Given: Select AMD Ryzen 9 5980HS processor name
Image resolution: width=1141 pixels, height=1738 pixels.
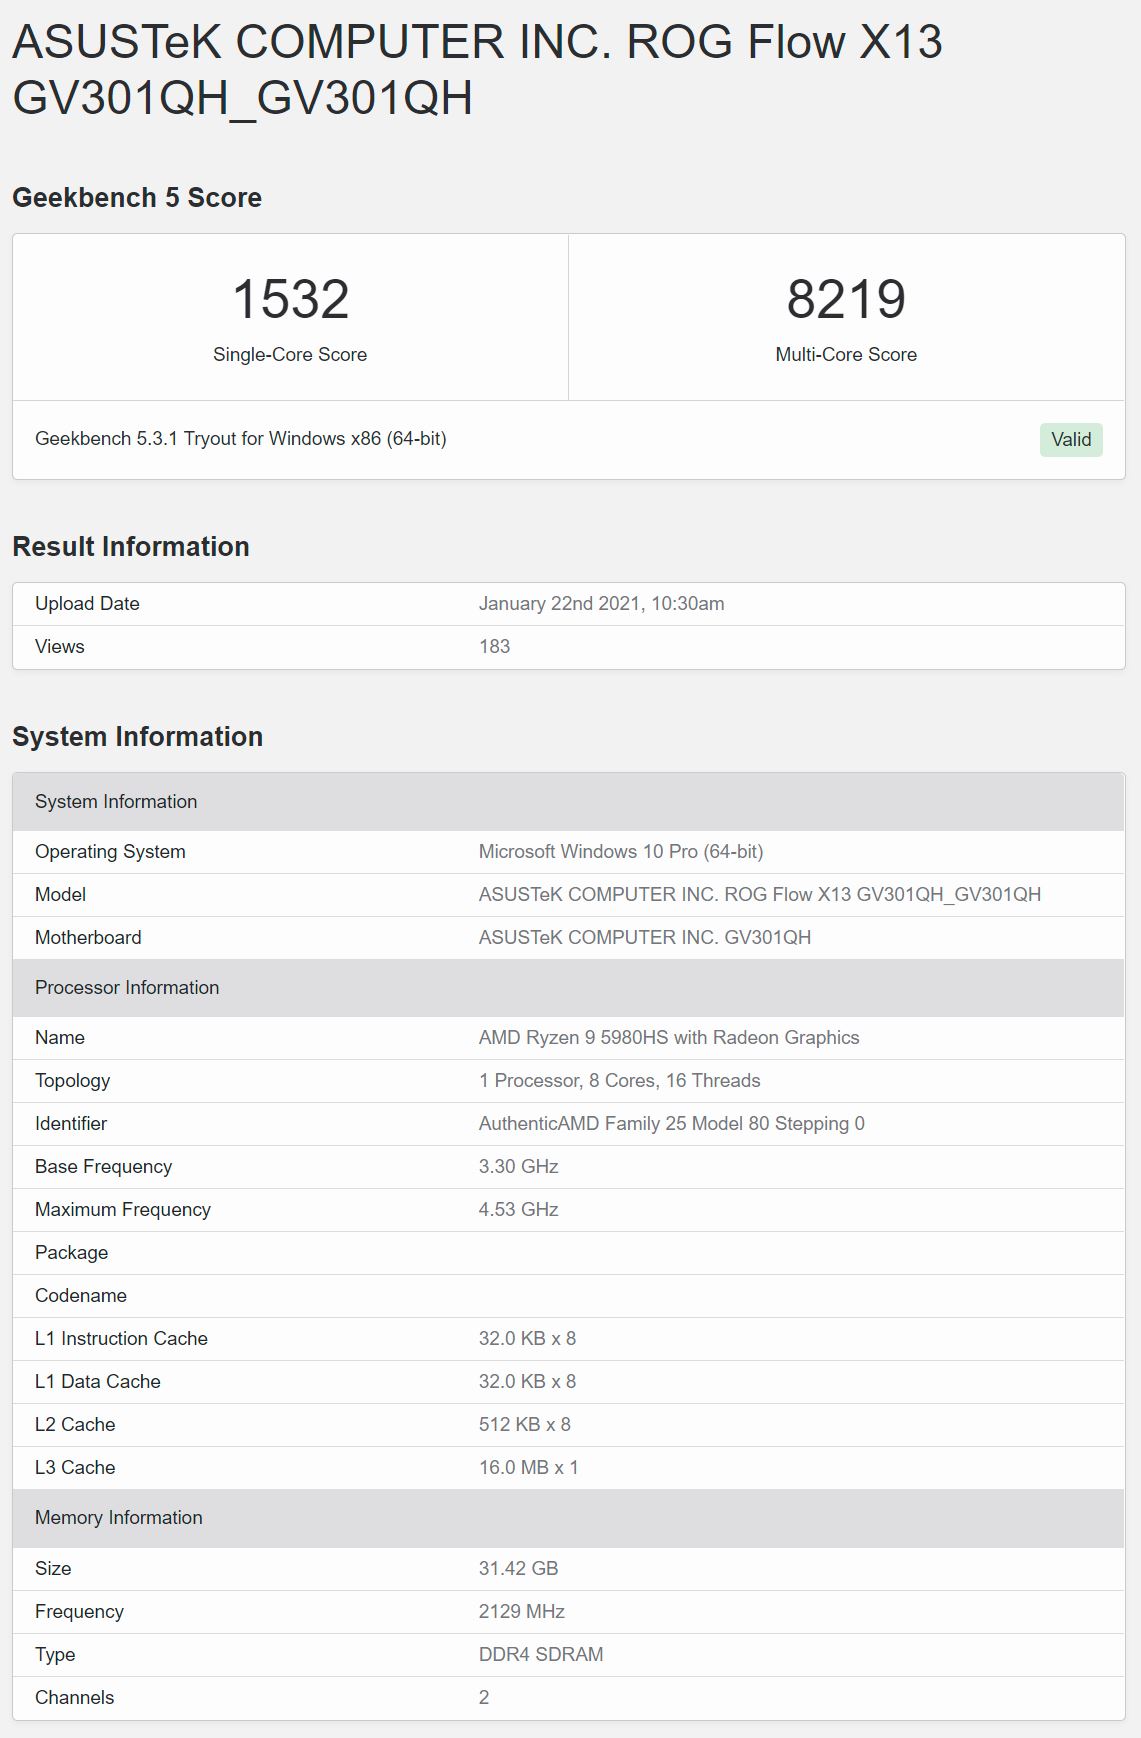Looking at the screenshot, I should [669, 1038].
